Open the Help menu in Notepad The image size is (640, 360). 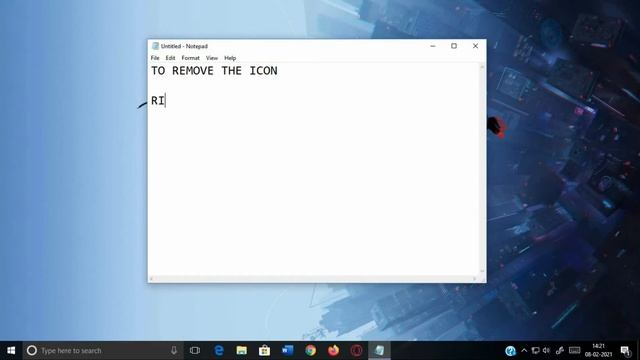(230, 58)
